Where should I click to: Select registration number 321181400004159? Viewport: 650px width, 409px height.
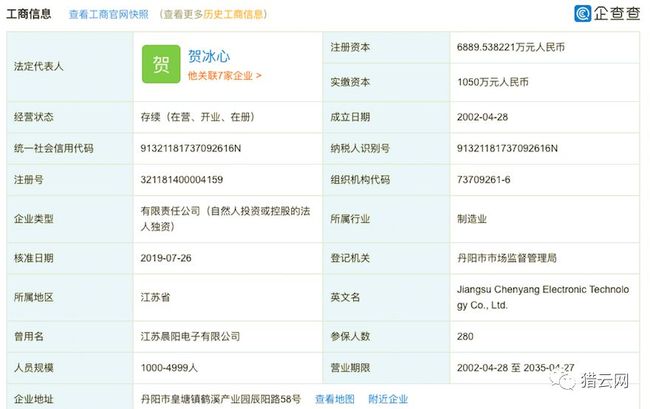(182, 179)
